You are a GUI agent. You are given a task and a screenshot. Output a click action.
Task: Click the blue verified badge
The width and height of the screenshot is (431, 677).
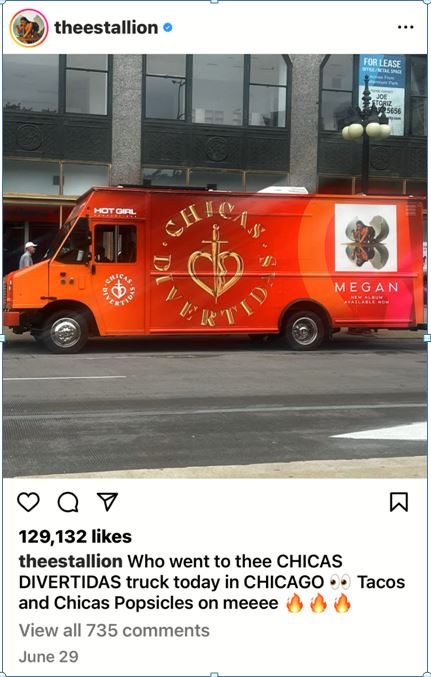click(x=168, y=27)
